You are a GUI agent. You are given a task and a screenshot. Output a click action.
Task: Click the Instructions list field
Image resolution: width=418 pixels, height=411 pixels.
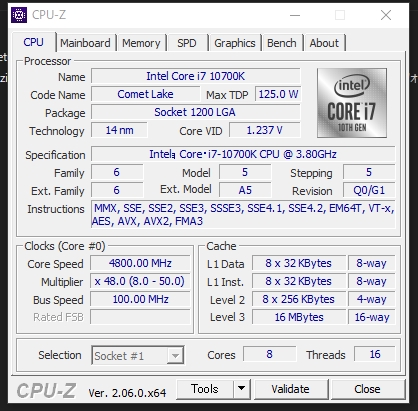pos(243,215)
